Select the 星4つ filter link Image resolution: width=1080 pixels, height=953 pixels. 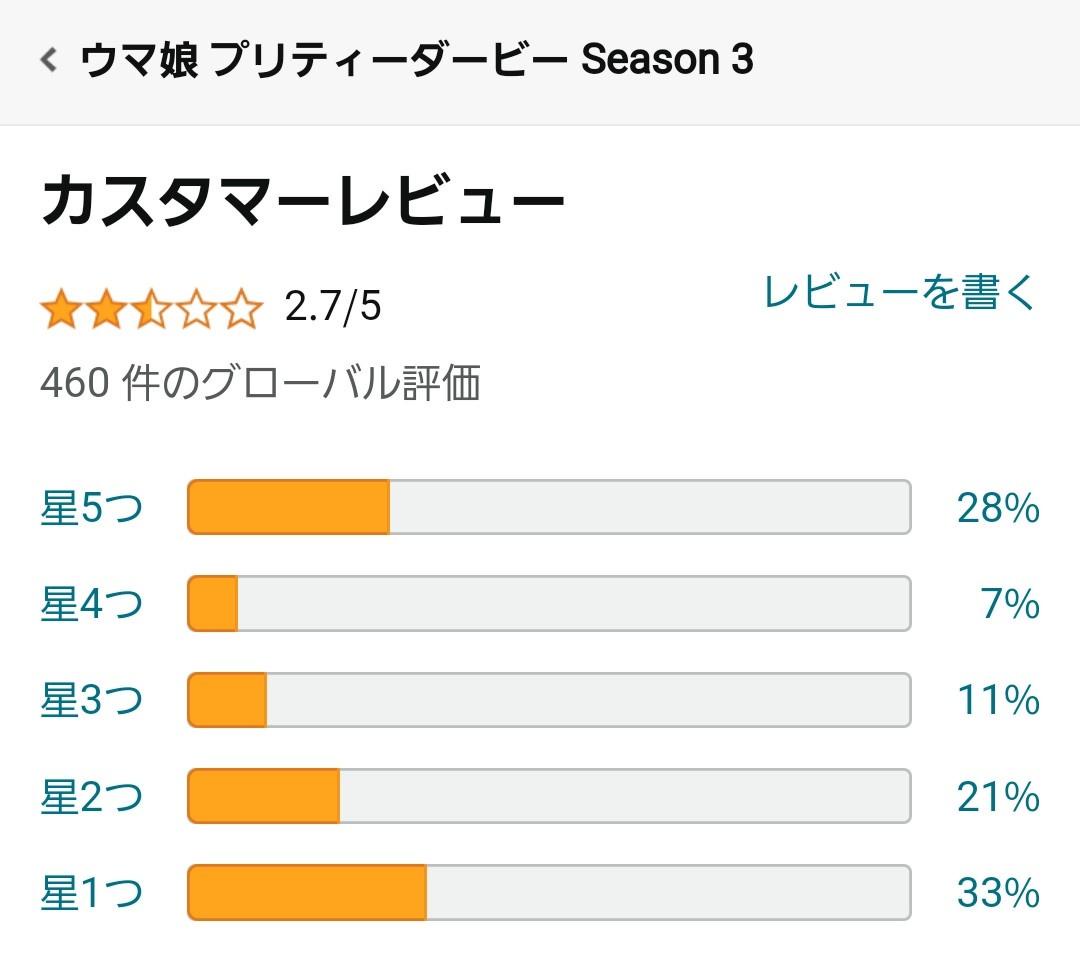92,604
